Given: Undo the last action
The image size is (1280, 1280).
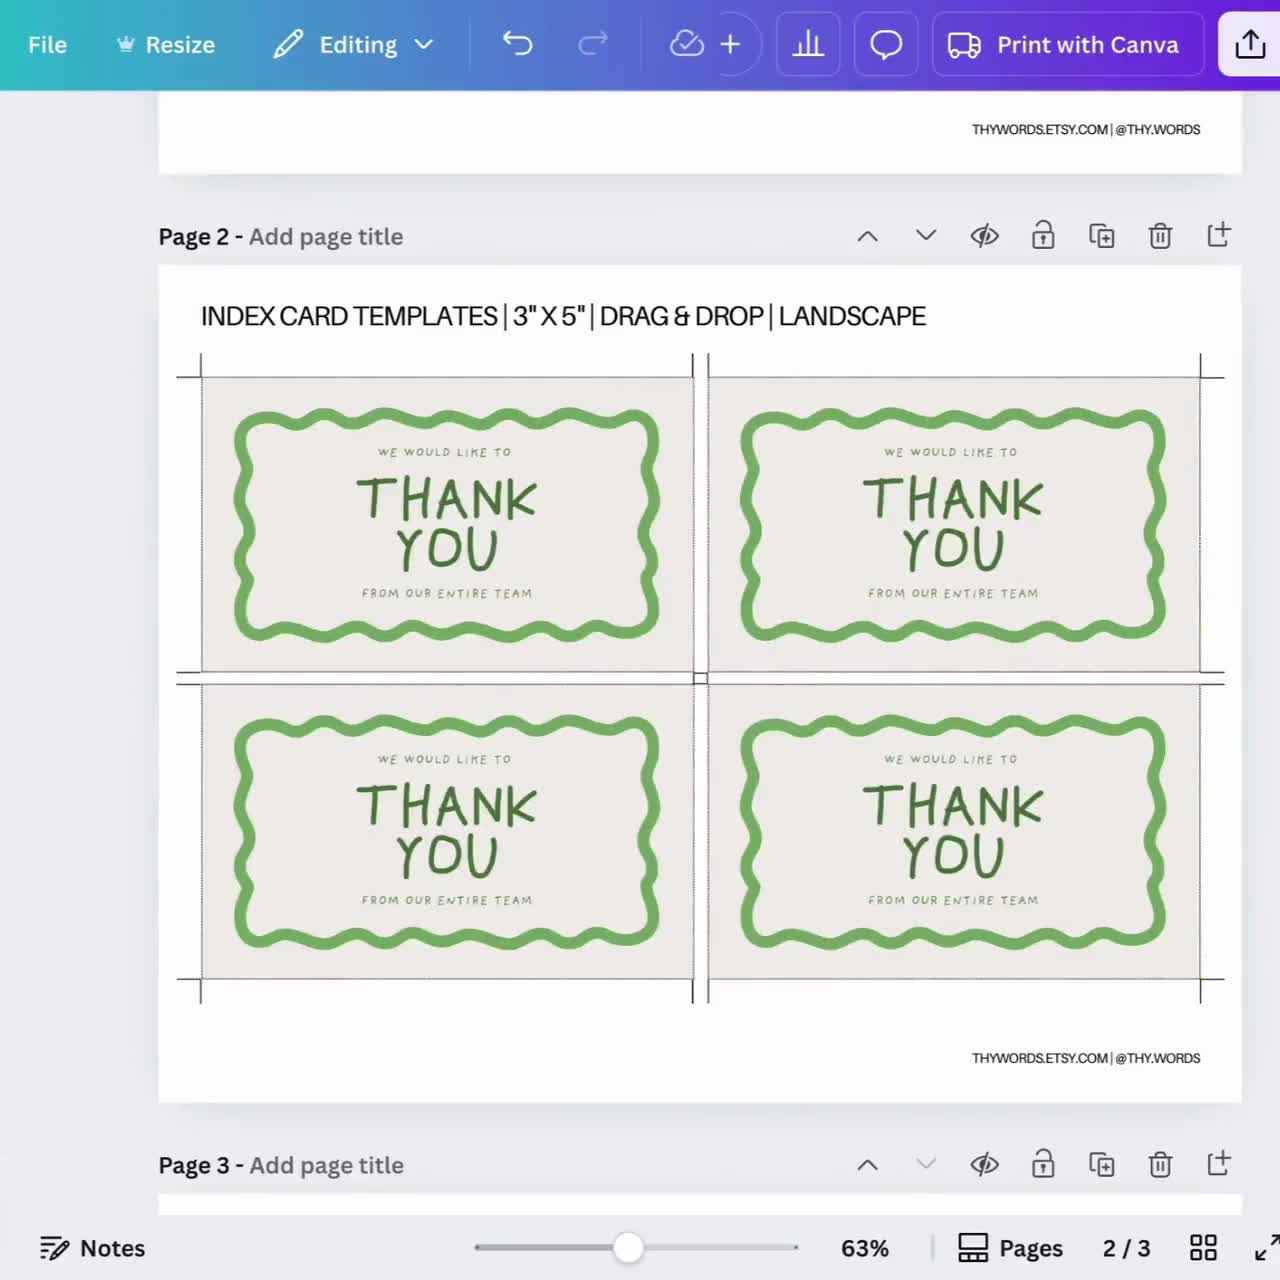Looking at the screenshot, I should coord(517,44).
